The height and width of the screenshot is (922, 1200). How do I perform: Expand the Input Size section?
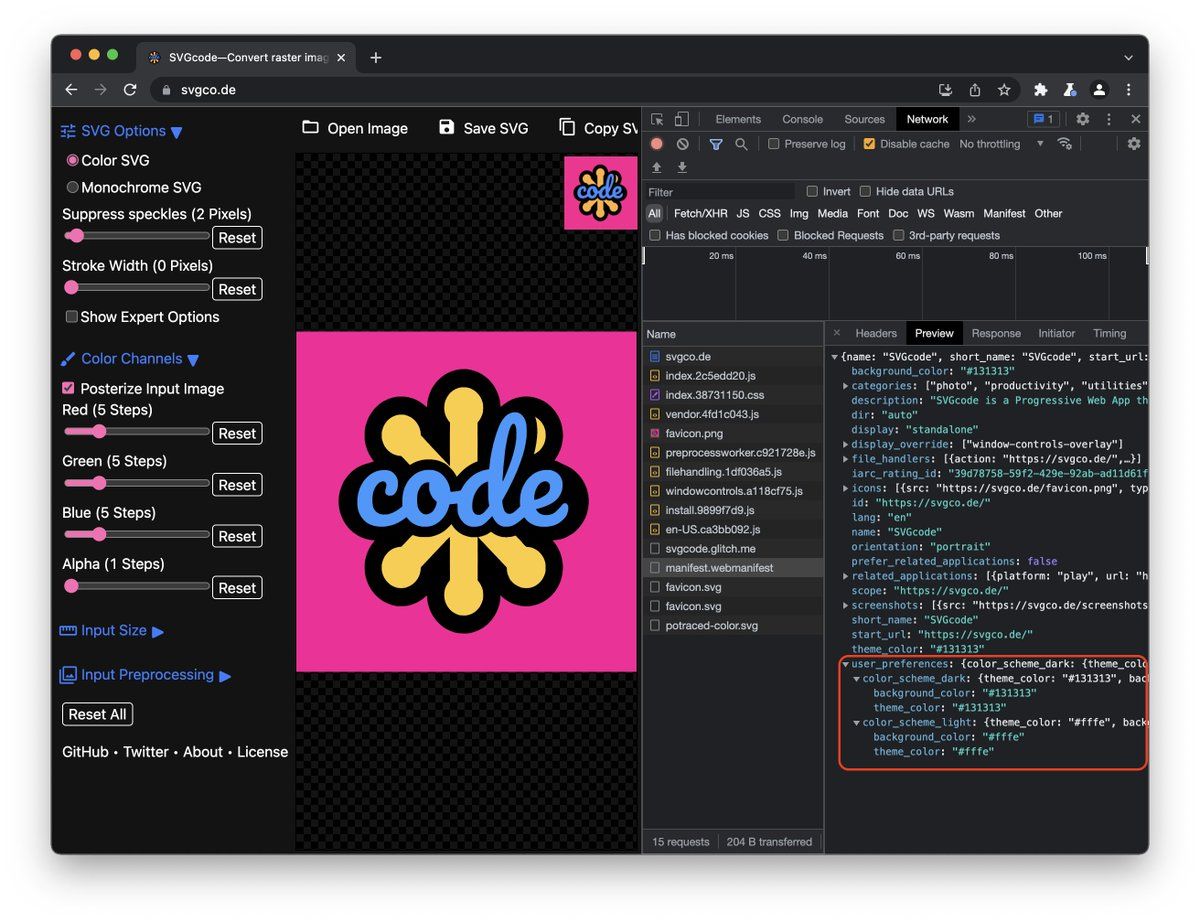point(112,631)
